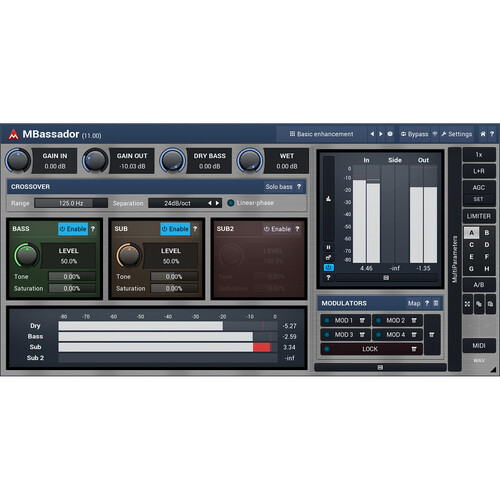Viewport: 500px width, 500px height.
Task: Click the Modulators Map button
Action: coord(414,303)
